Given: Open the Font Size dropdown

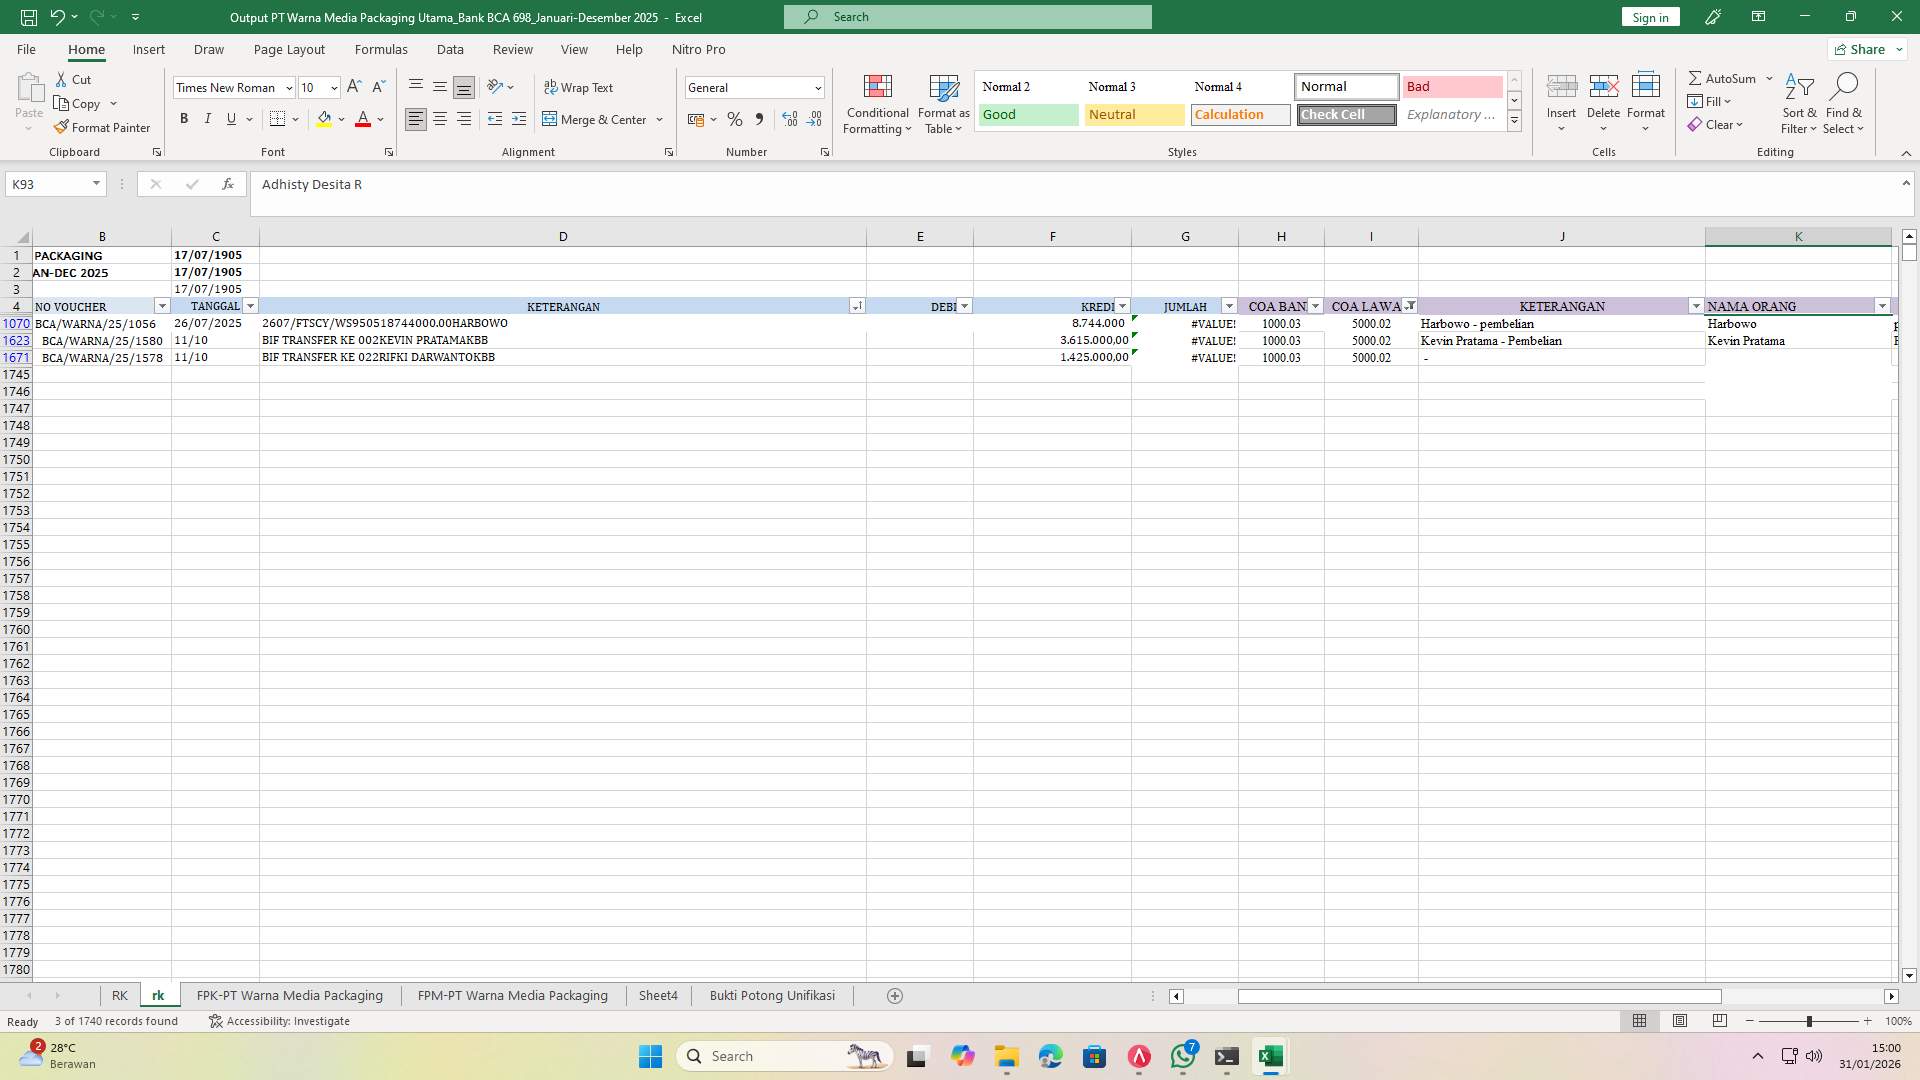Looking at the screenshot, I should coord(333,87).
